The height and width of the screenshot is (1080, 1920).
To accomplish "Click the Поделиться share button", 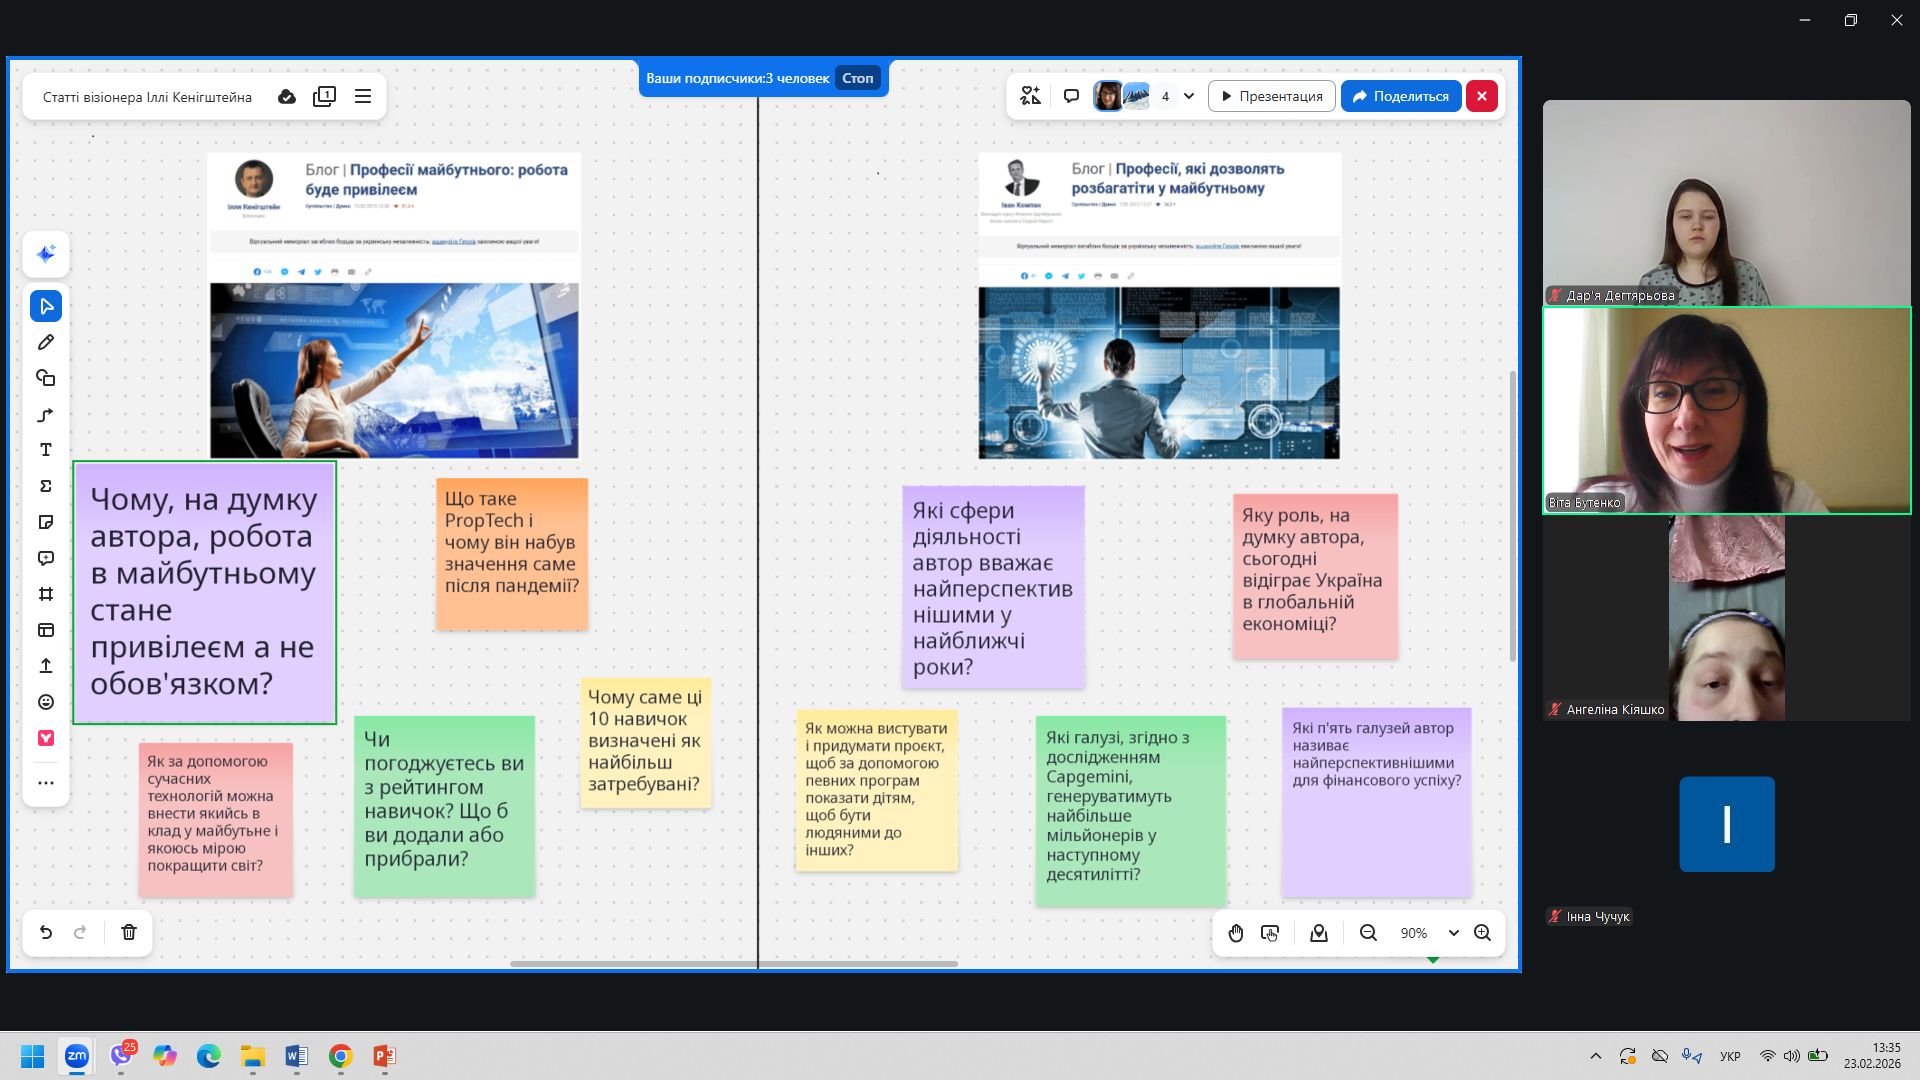I will tap(1400, 96).
